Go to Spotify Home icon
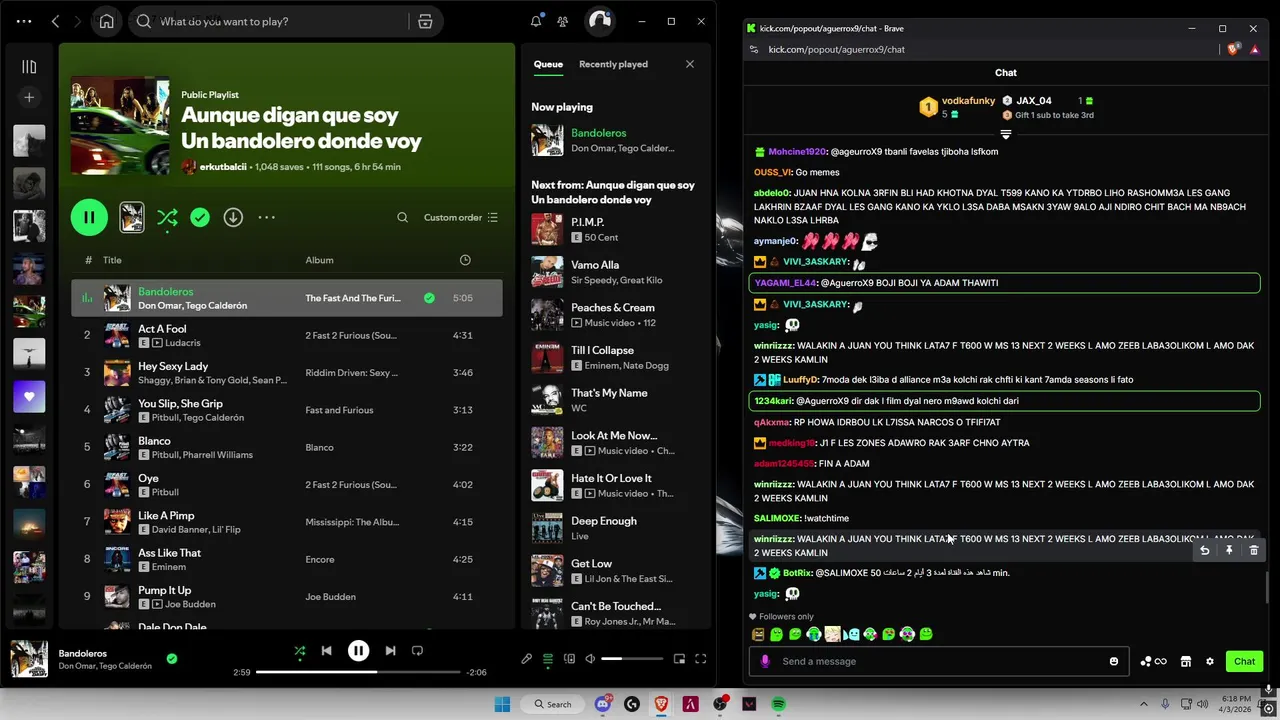 [106, 21]
